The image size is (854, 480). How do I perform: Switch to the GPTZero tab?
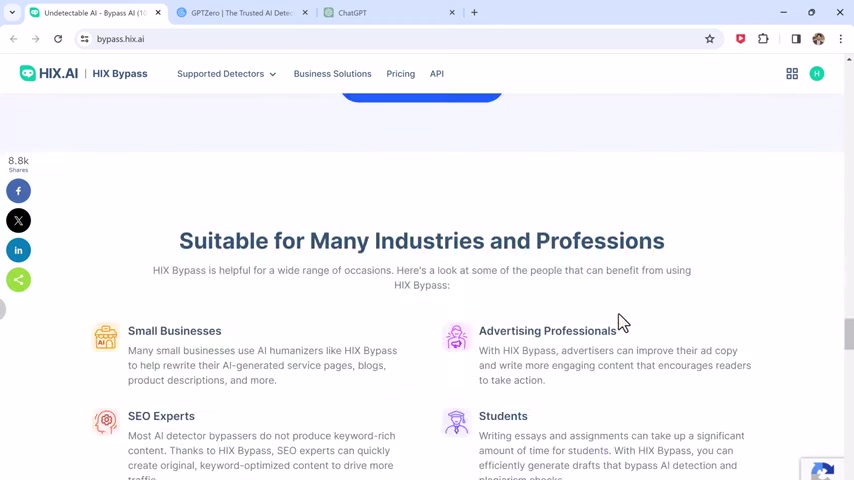click(x=242, y=13)
